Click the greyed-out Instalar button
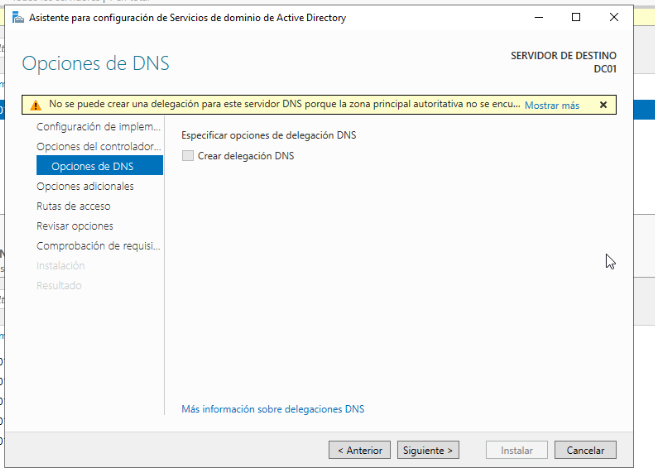The width and height of the screenshot is (655, 473). pos(517,451)
